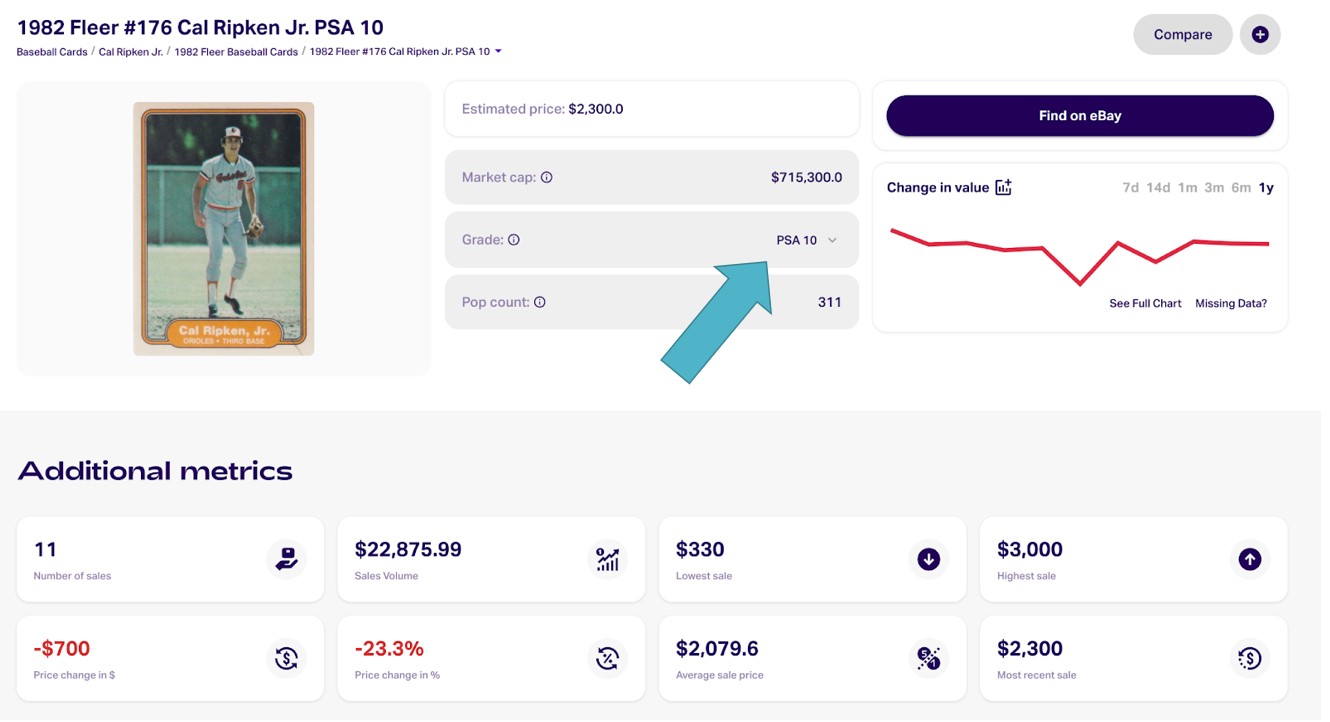This screenshot has width=1330, height=722.
Task: Click the Grade info icon
Action: coord(514,240)
